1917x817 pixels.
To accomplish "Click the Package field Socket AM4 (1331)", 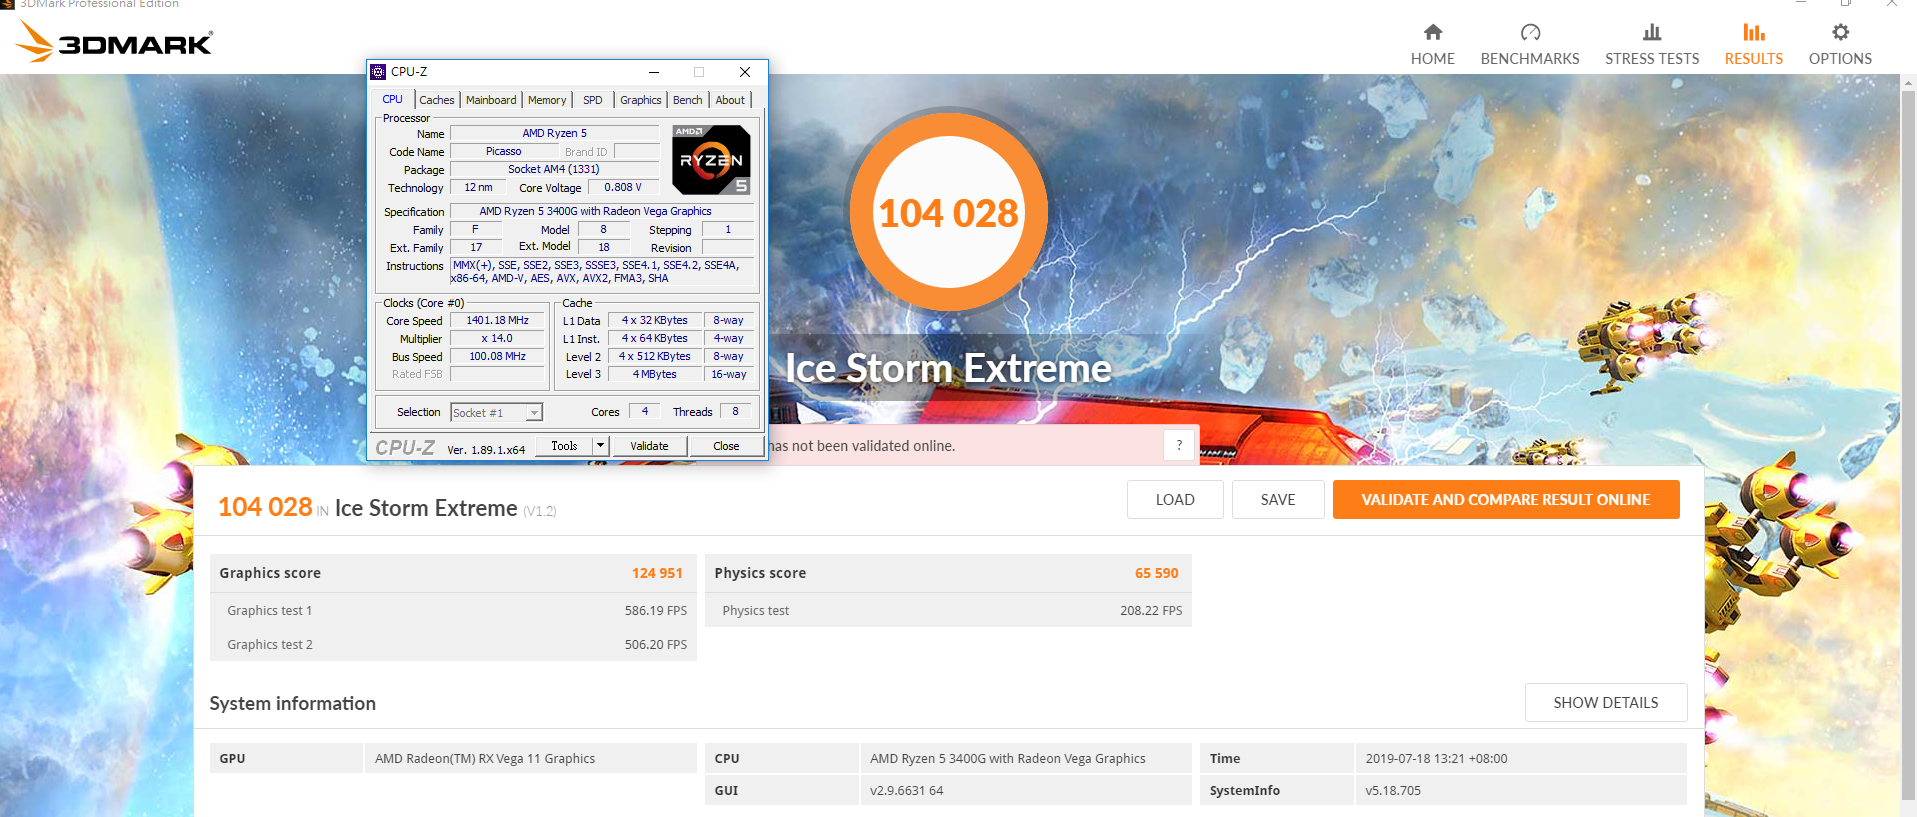I will click(554, 170).
